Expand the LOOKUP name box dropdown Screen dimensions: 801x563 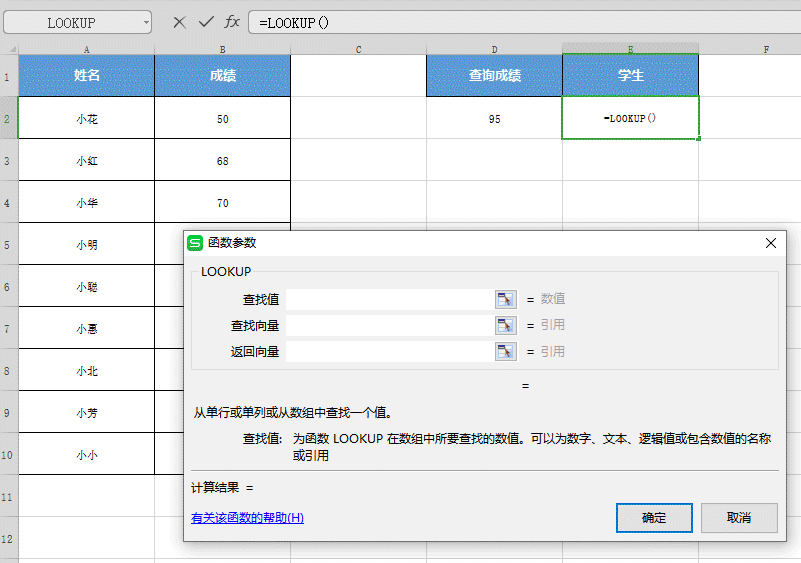pos(146,22)
